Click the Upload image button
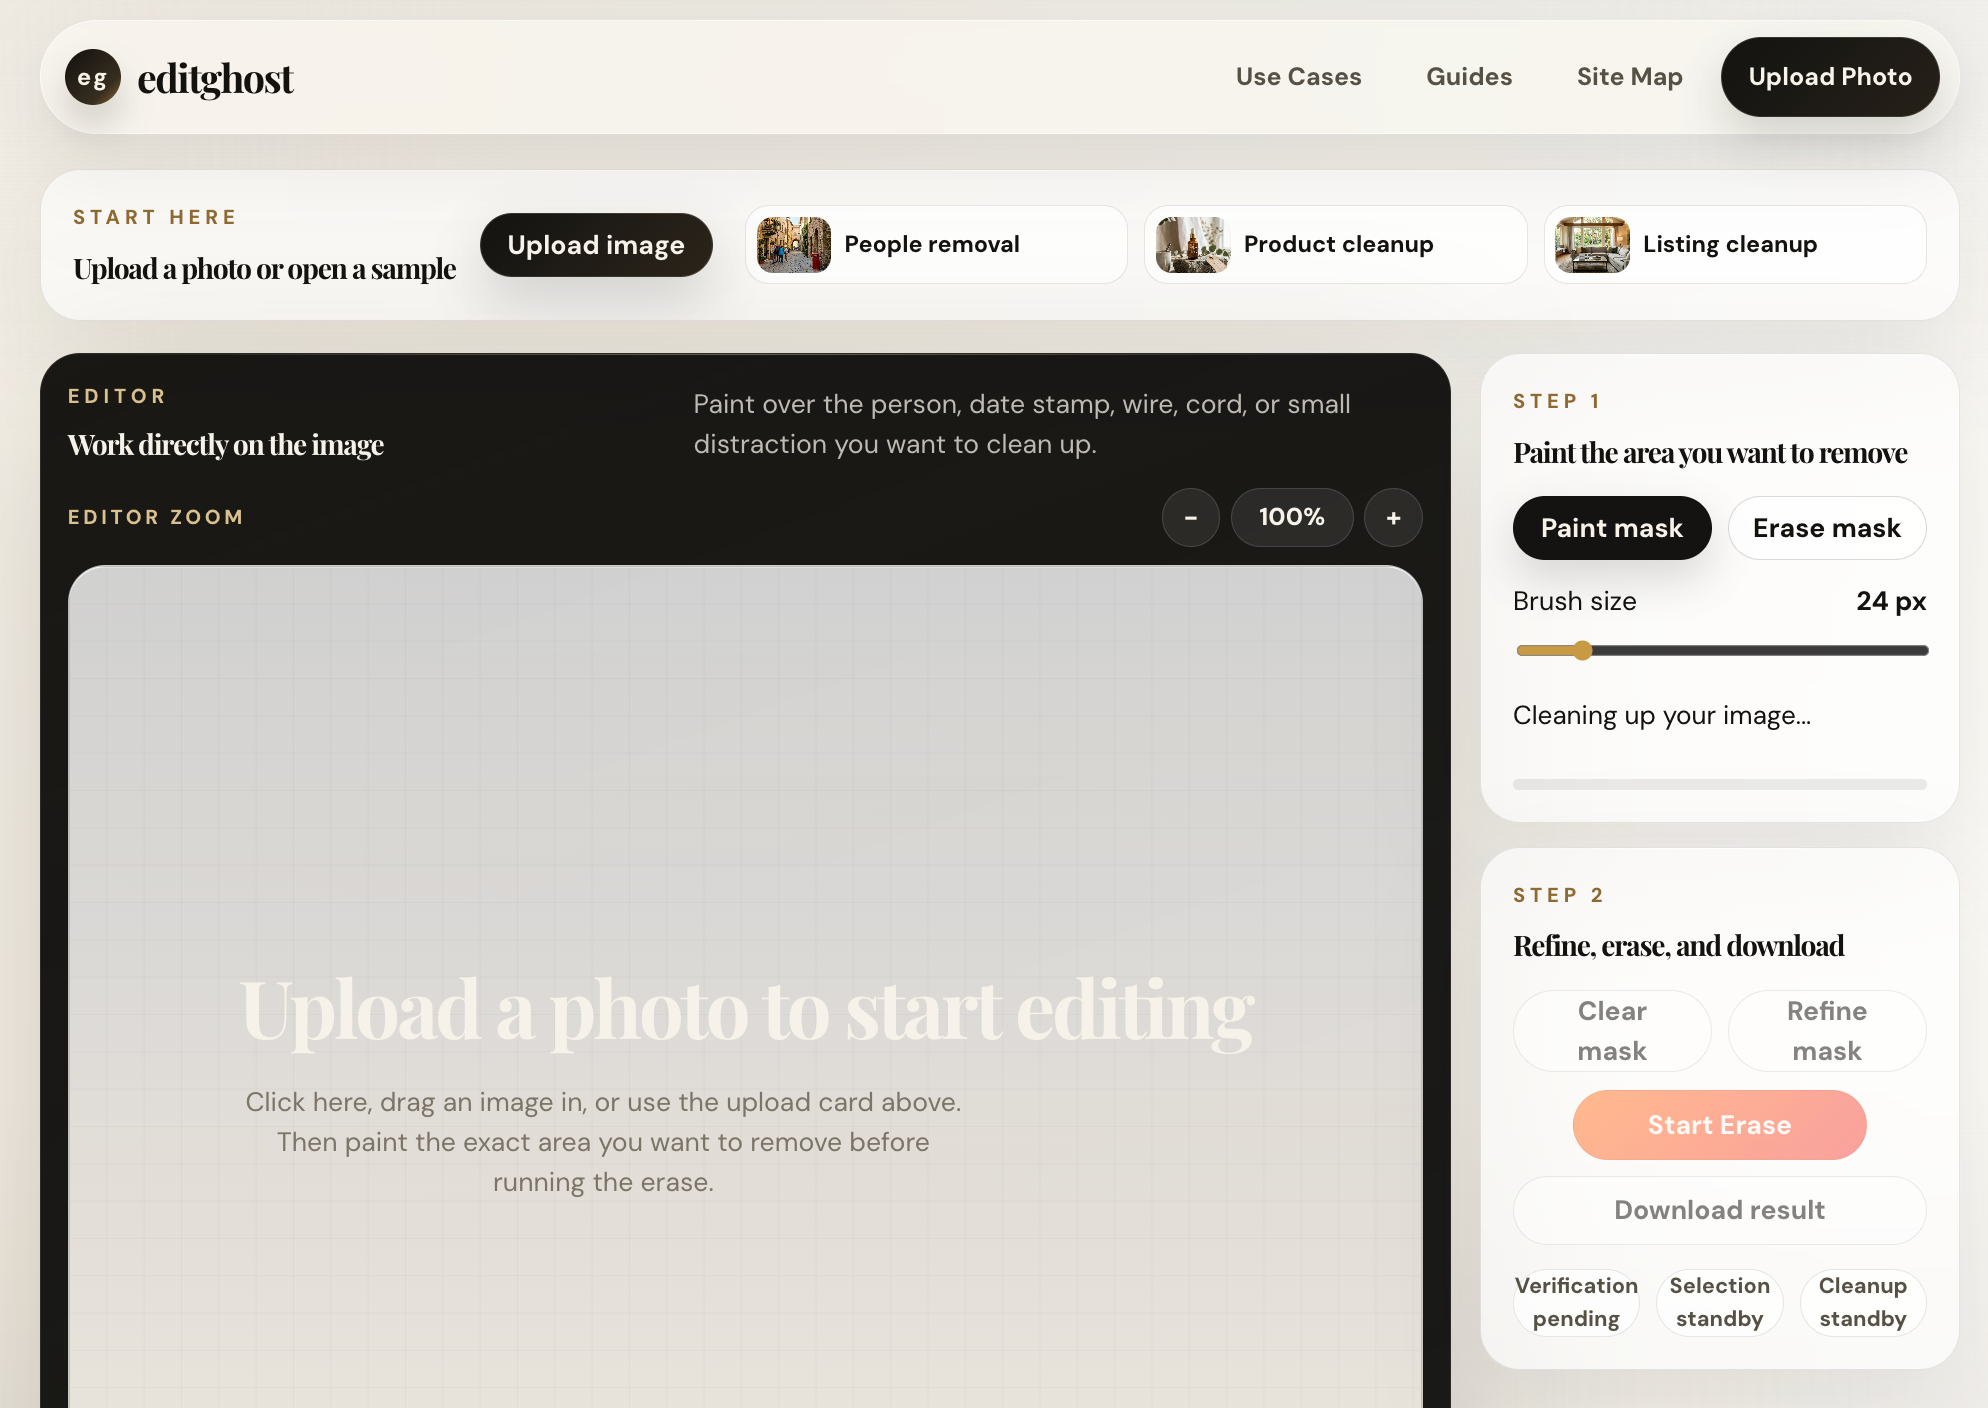Image resolution: width=1988 pixels, height=1408 pixels. click(596, 245)
